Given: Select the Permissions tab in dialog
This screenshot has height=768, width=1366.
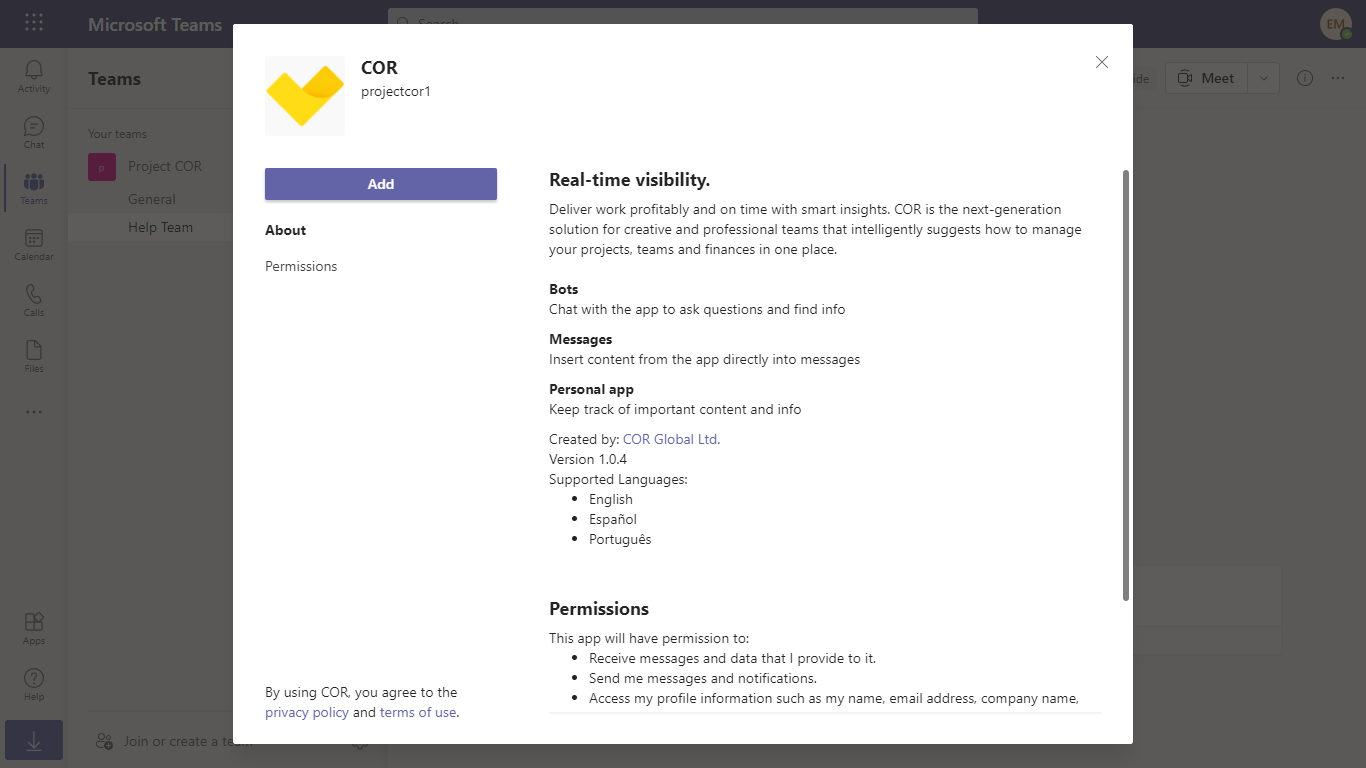Looking at the screenshot, I should 301,266.
